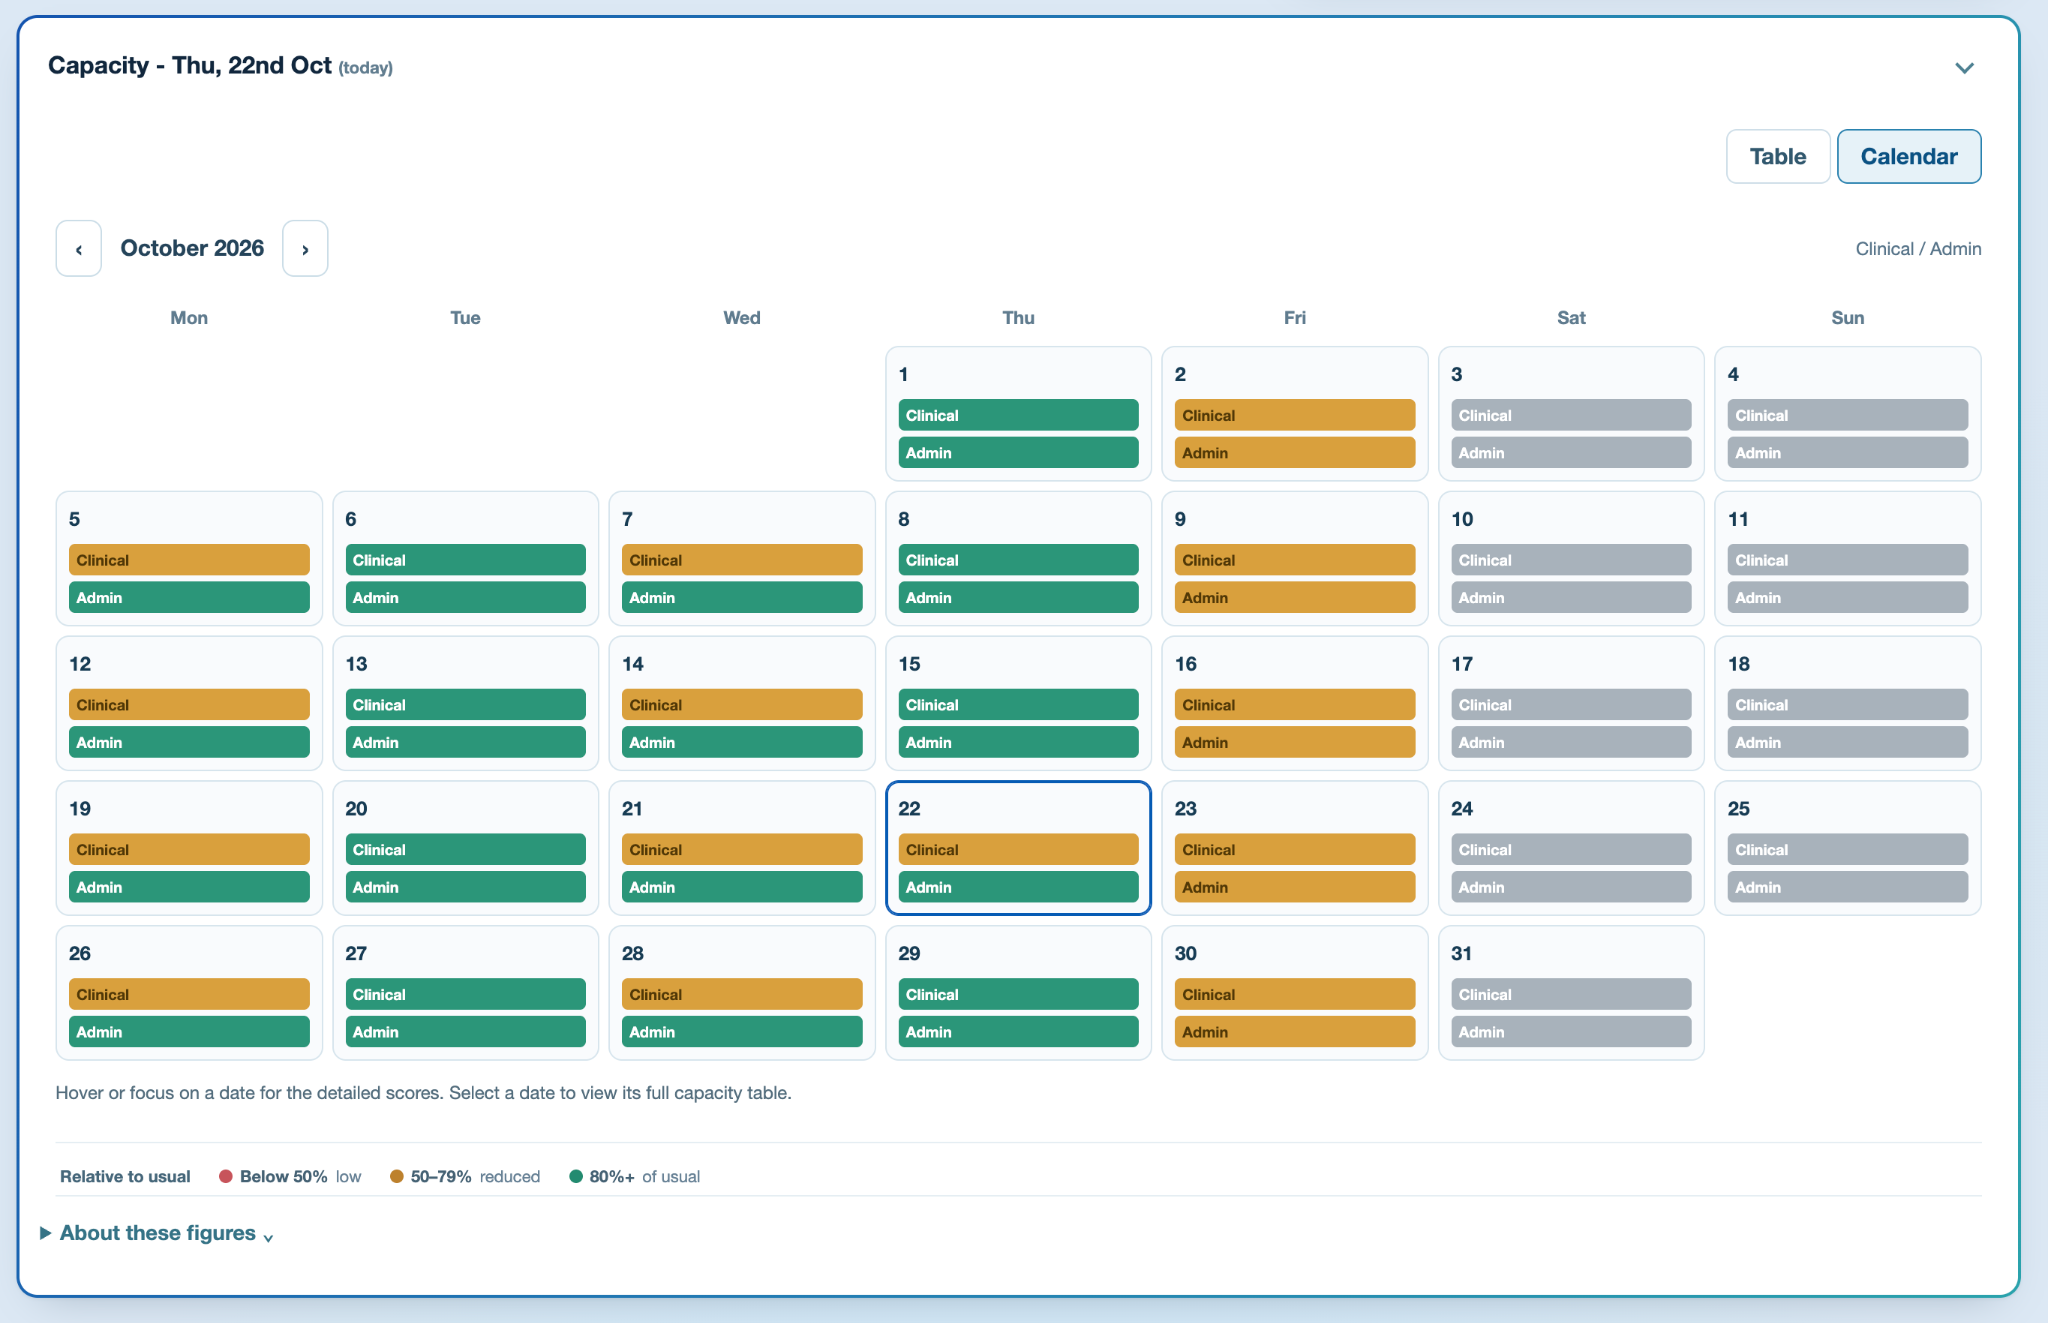
Task: Click the Clinical bar on October 7
Action: (742, 560)
